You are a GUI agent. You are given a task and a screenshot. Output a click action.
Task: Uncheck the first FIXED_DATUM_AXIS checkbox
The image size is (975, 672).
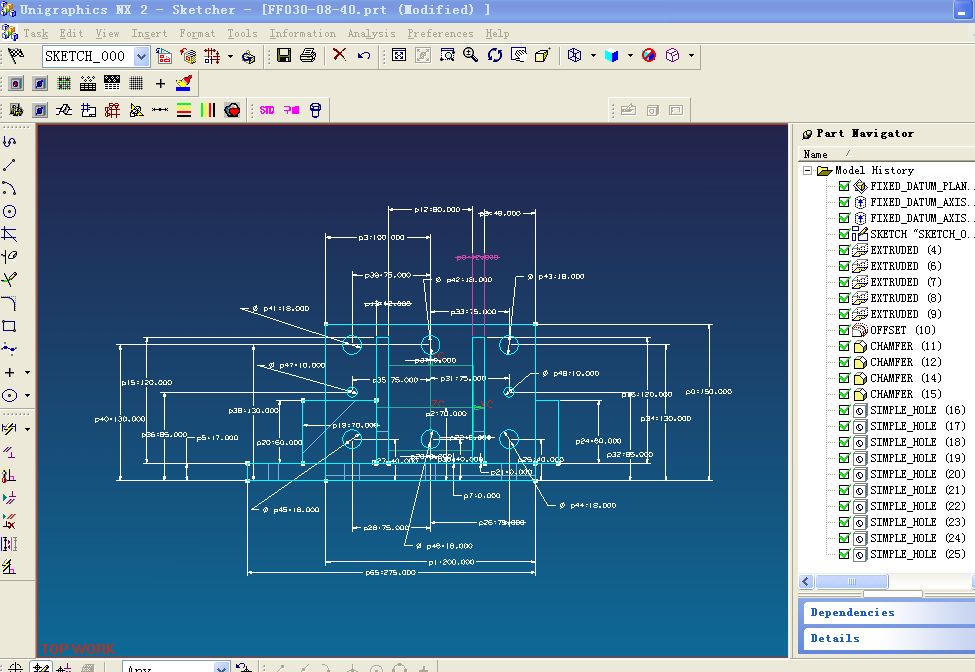(844, 202)
